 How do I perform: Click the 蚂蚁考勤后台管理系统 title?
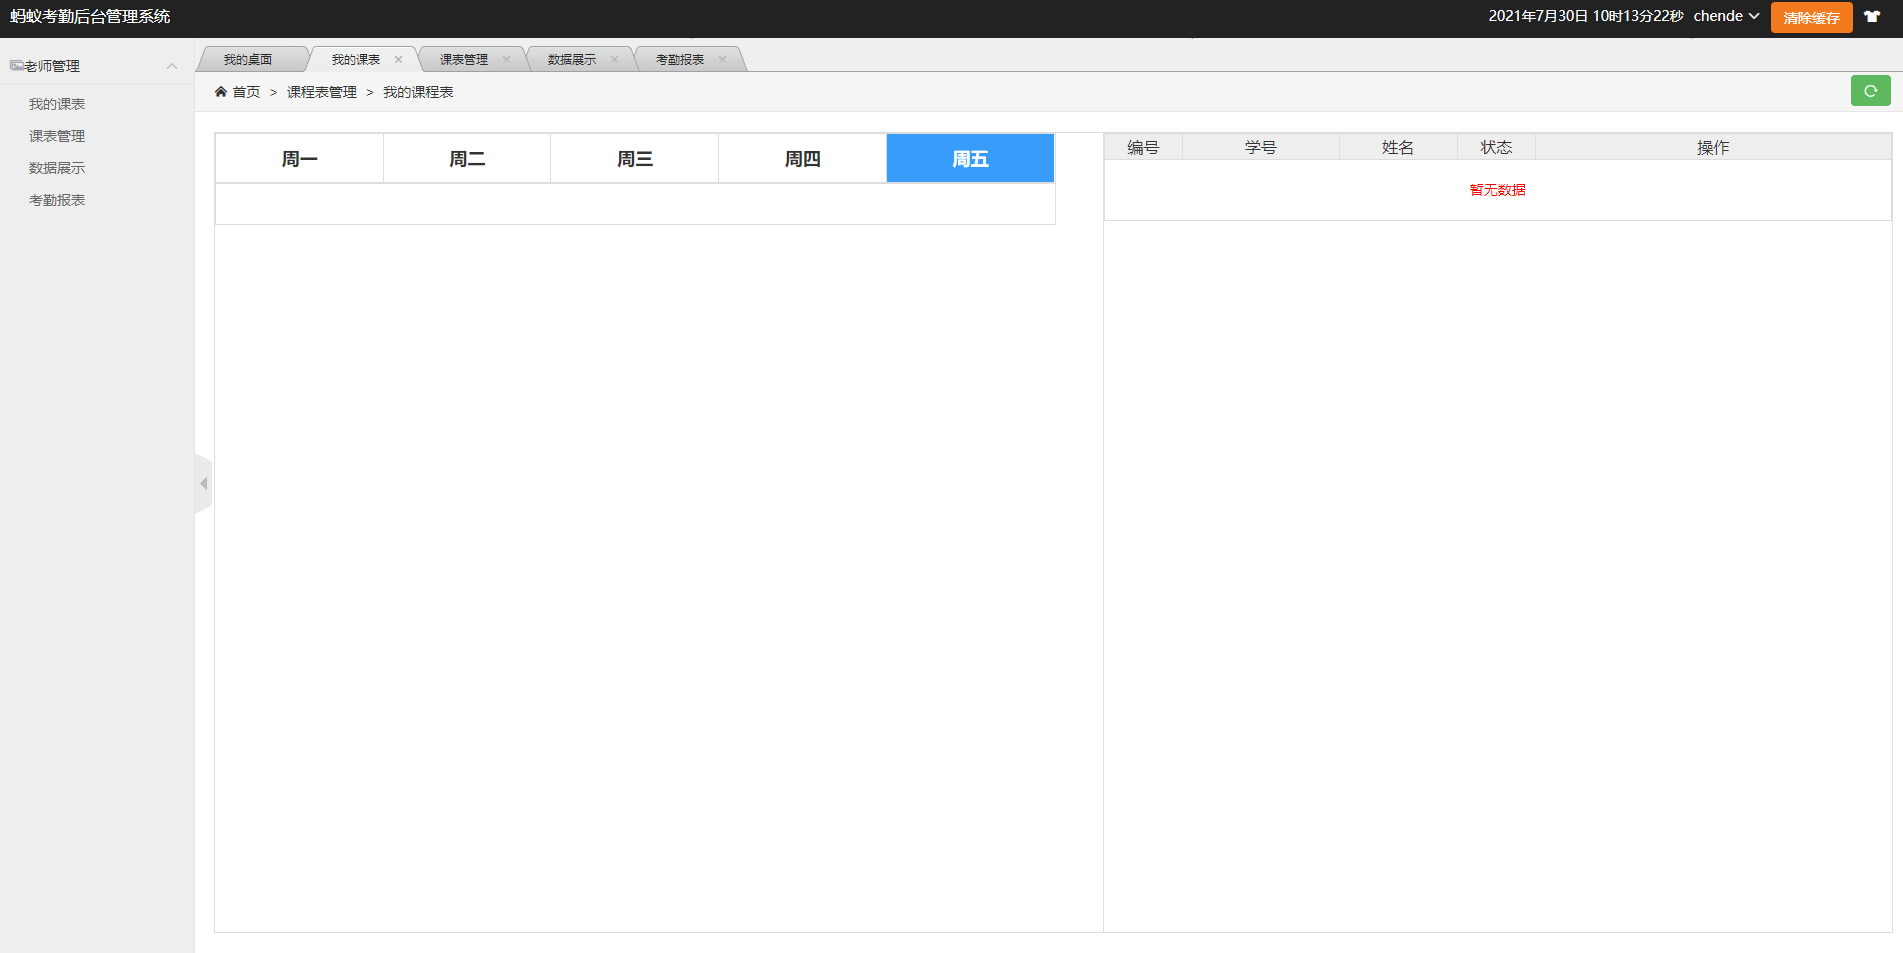click(90, 16)
